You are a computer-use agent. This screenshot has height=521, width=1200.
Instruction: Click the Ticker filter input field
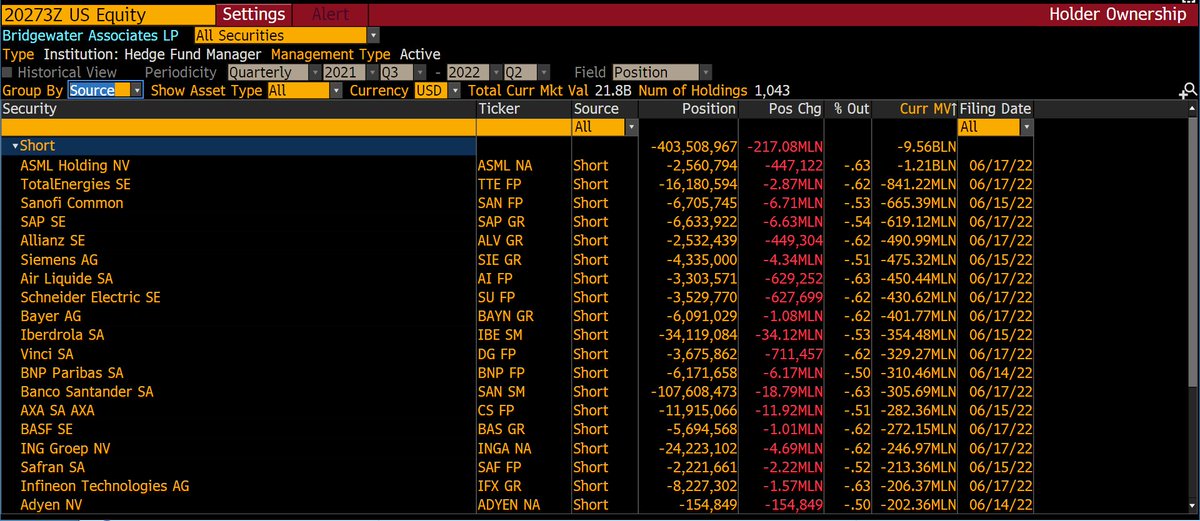pos(523,127)
